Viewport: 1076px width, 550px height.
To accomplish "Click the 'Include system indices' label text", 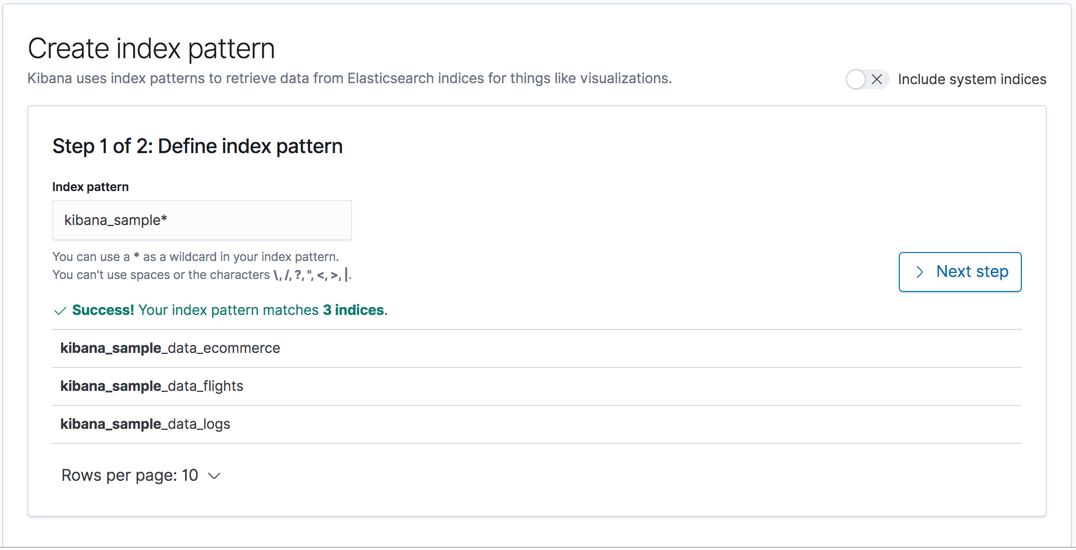I will (x=971, y=79).
